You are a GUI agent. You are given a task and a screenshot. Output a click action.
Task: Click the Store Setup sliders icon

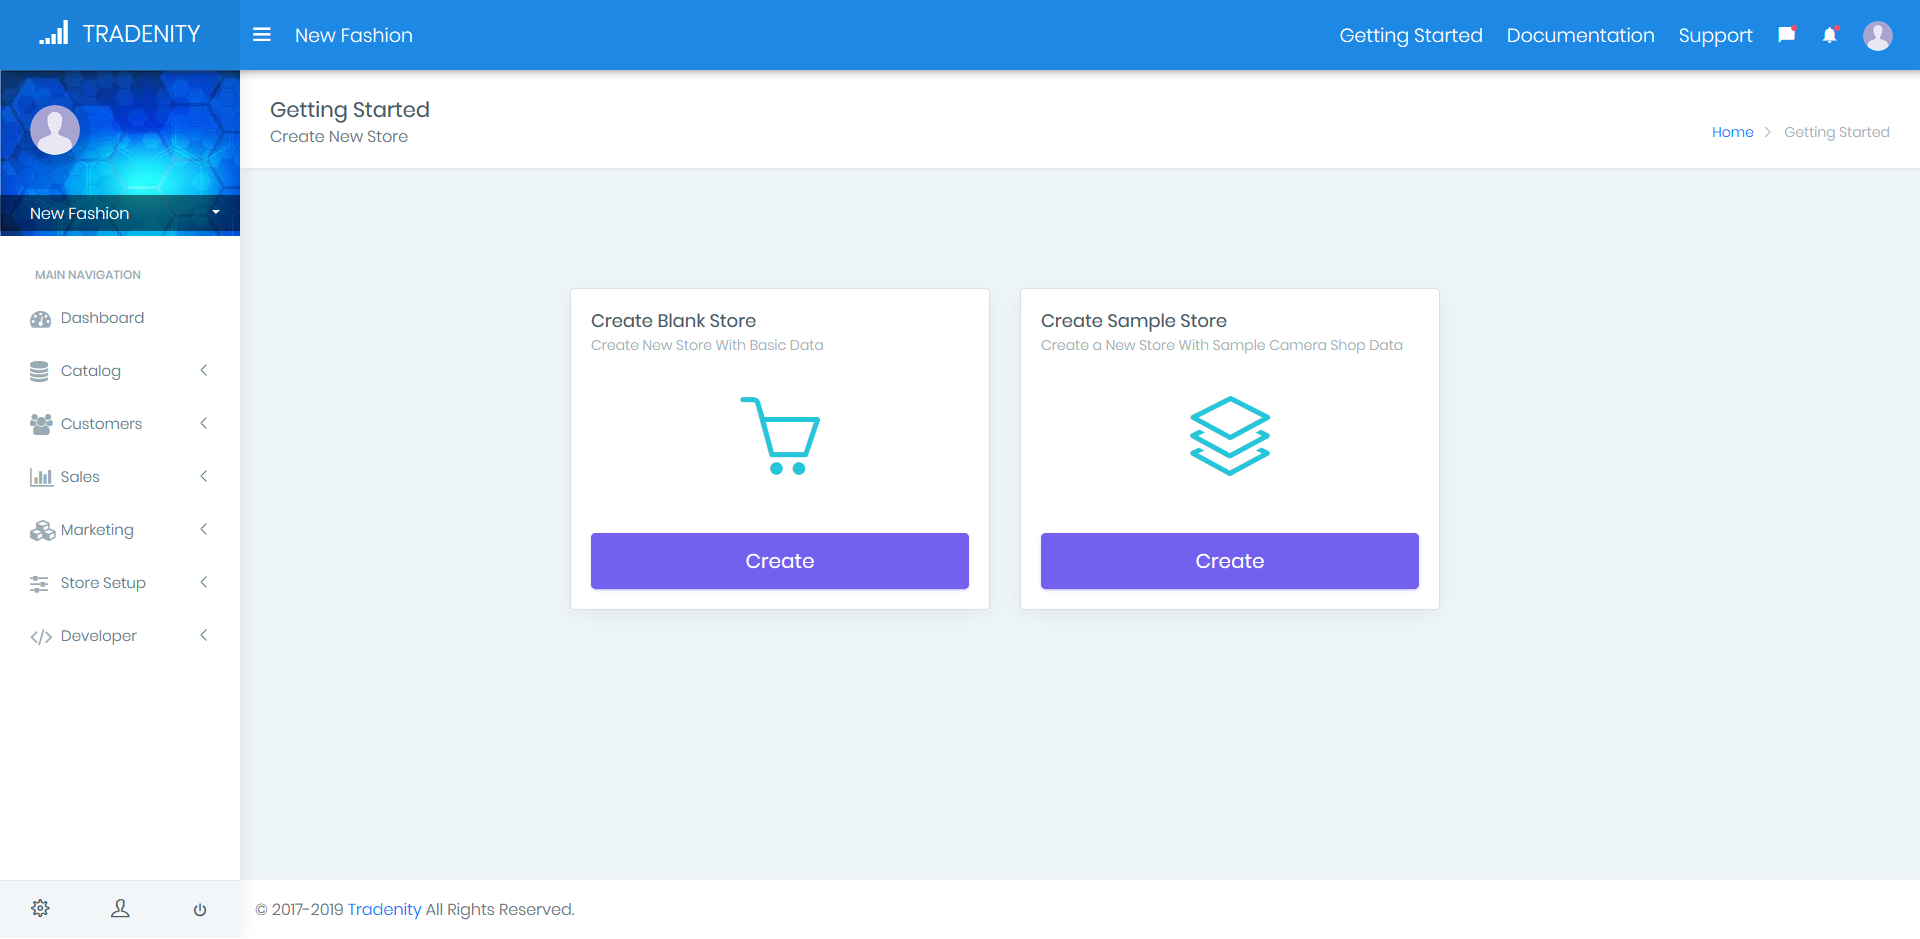pos(39,584)
